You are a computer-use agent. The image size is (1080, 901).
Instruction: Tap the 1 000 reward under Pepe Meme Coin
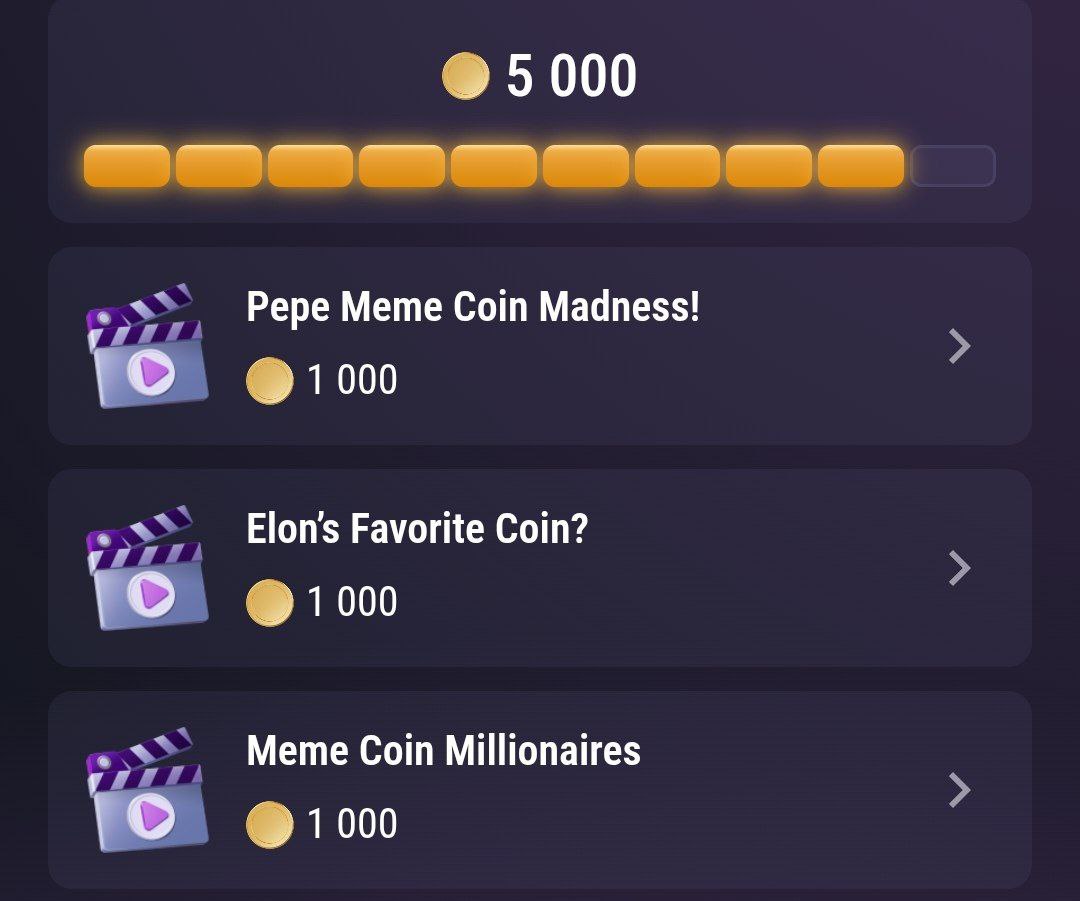[352, 380]
